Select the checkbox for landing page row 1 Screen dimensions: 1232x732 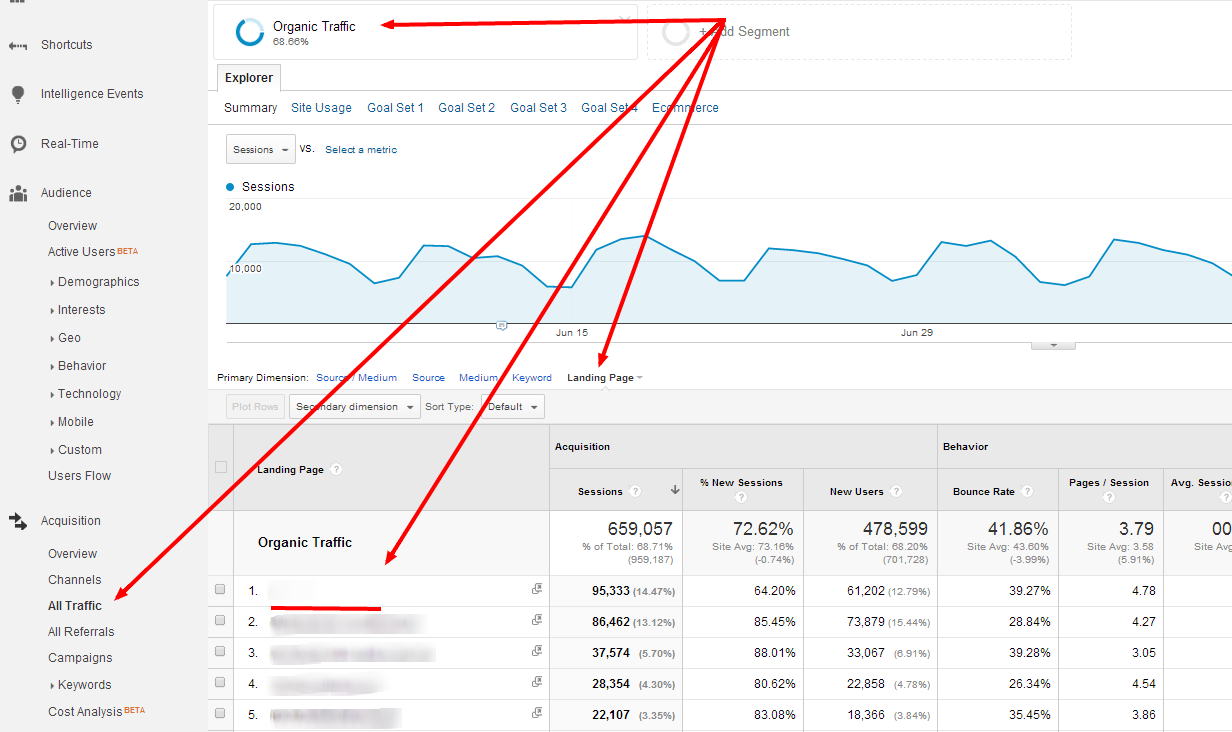coord(220,589)
